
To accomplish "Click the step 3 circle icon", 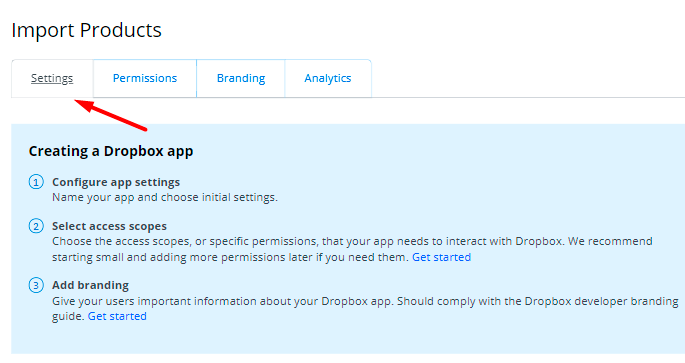I will [36, 285].
